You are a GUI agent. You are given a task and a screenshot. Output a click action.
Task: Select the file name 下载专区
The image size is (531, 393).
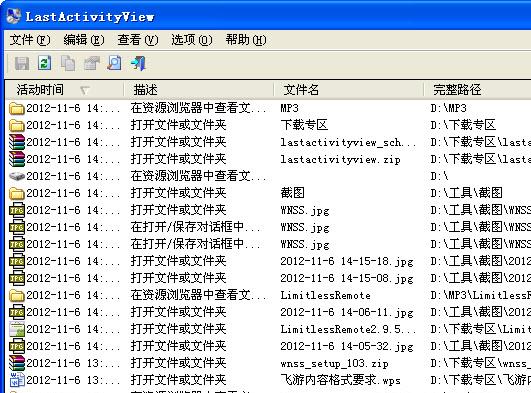[x=304, y=125]
